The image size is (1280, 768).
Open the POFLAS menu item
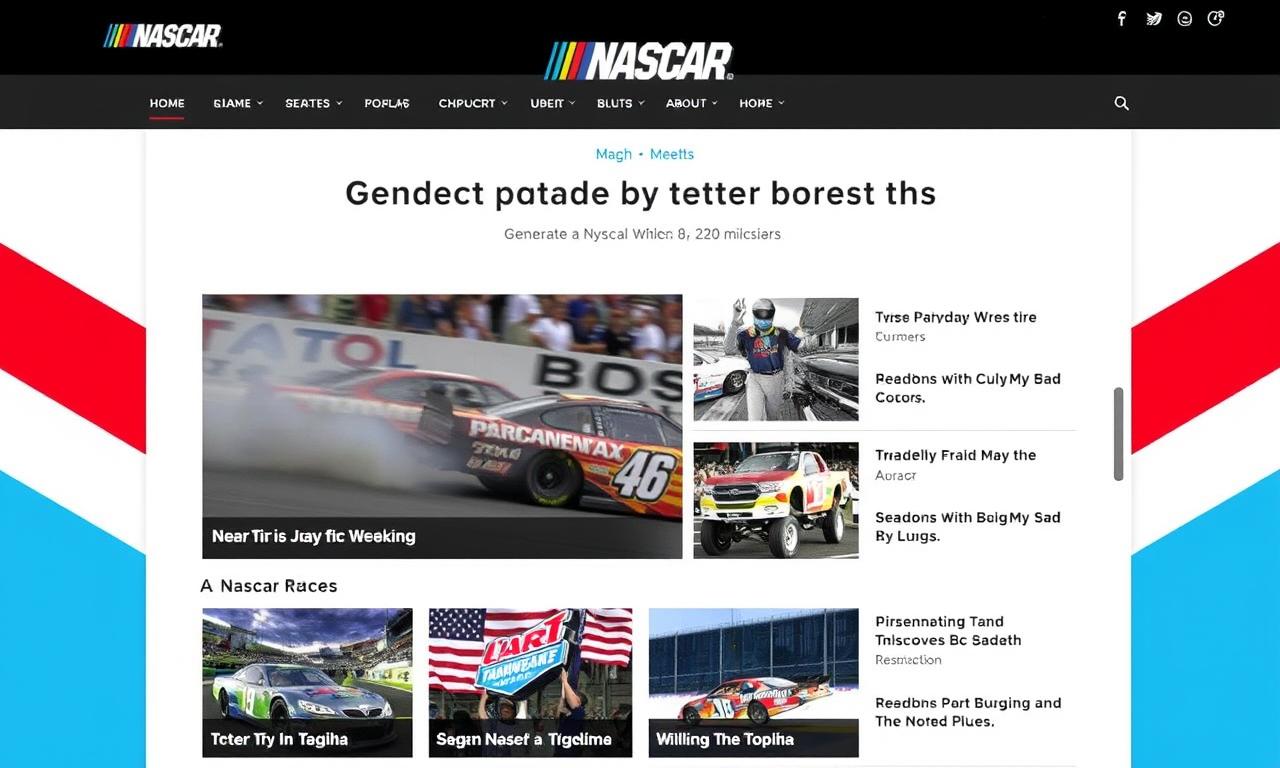pos(387,103)
